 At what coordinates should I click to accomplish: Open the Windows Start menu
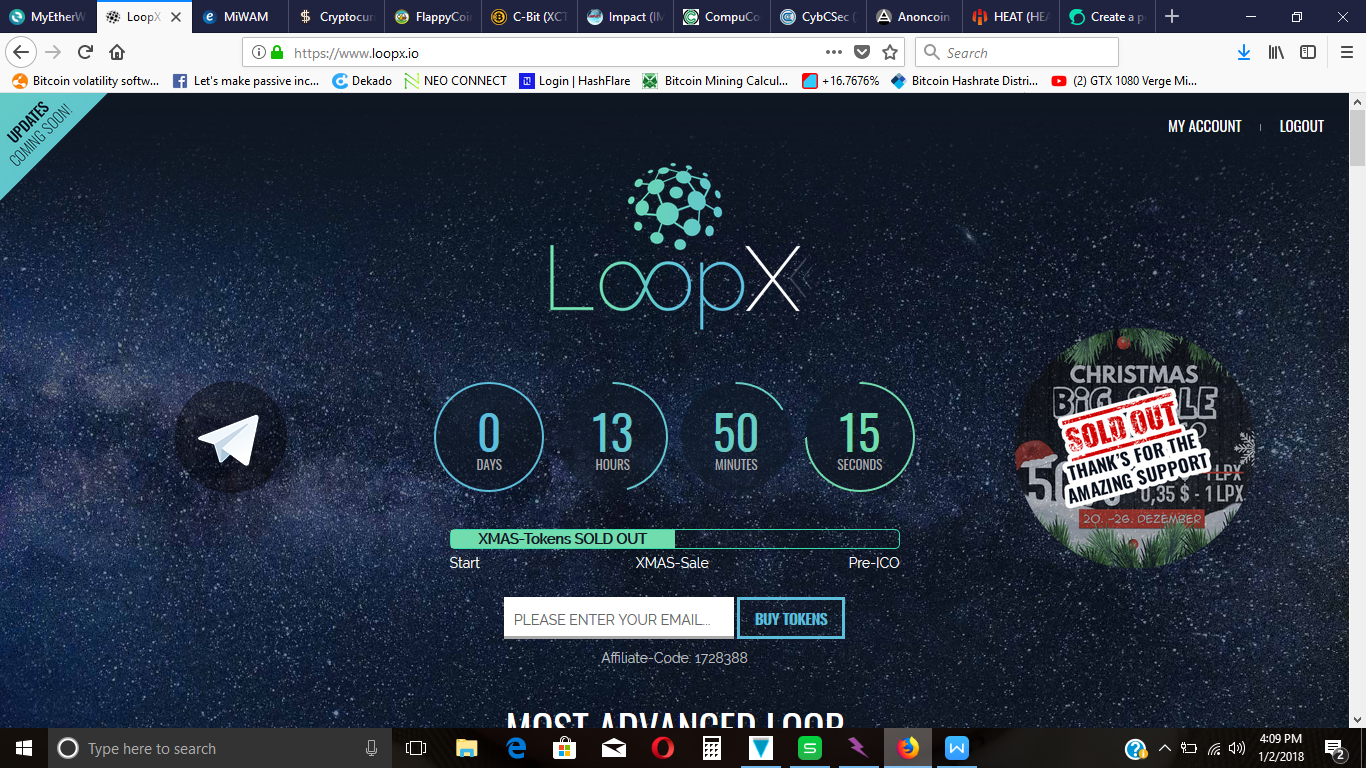pos(23,748)
